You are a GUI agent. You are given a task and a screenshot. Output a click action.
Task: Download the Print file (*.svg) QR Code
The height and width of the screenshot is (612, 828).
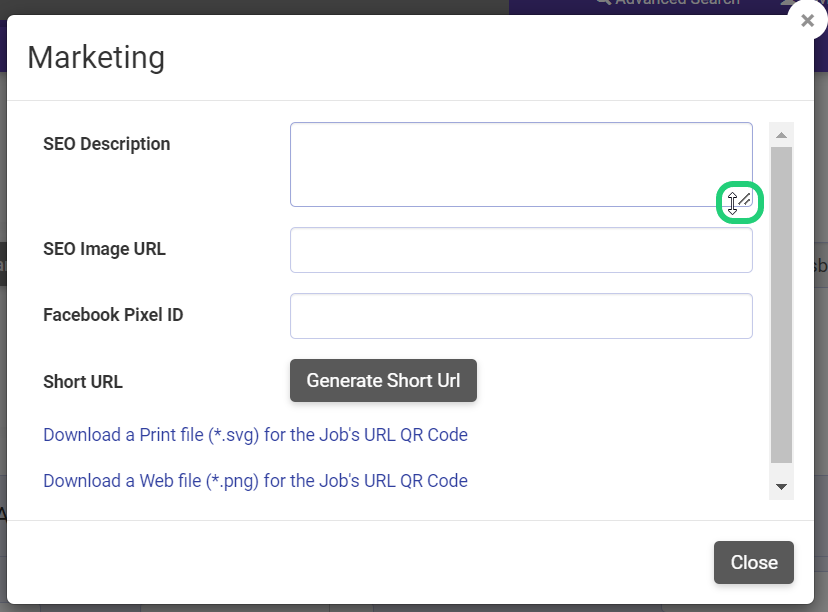[x=256, y=435]
